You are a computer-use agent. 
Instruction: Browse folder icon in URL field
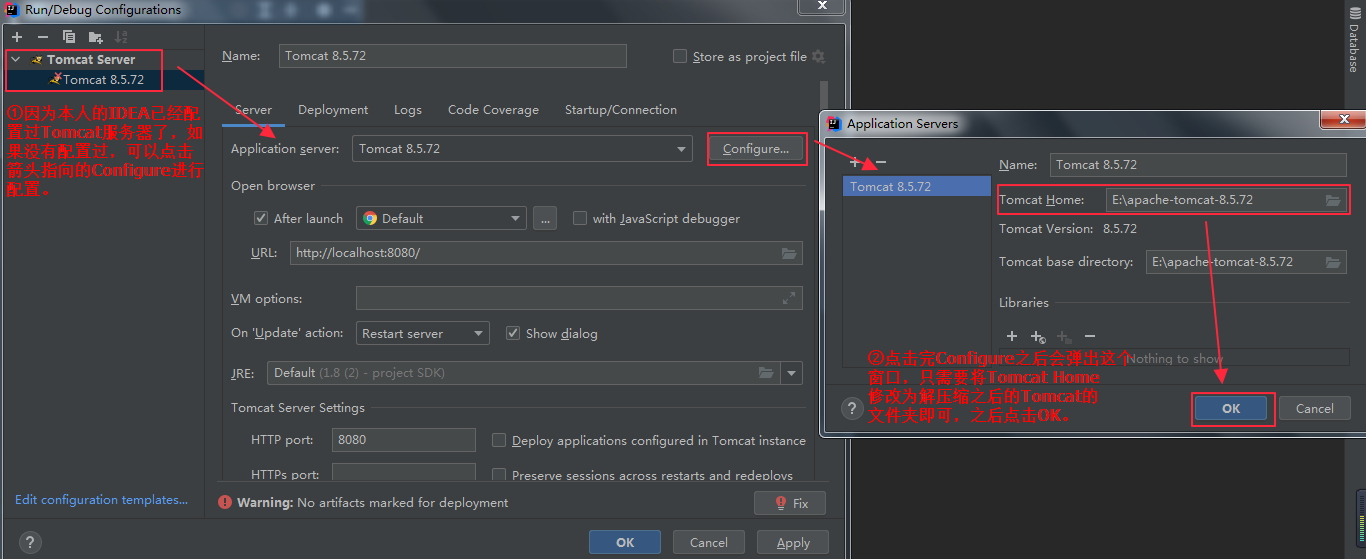click(789, 253)
